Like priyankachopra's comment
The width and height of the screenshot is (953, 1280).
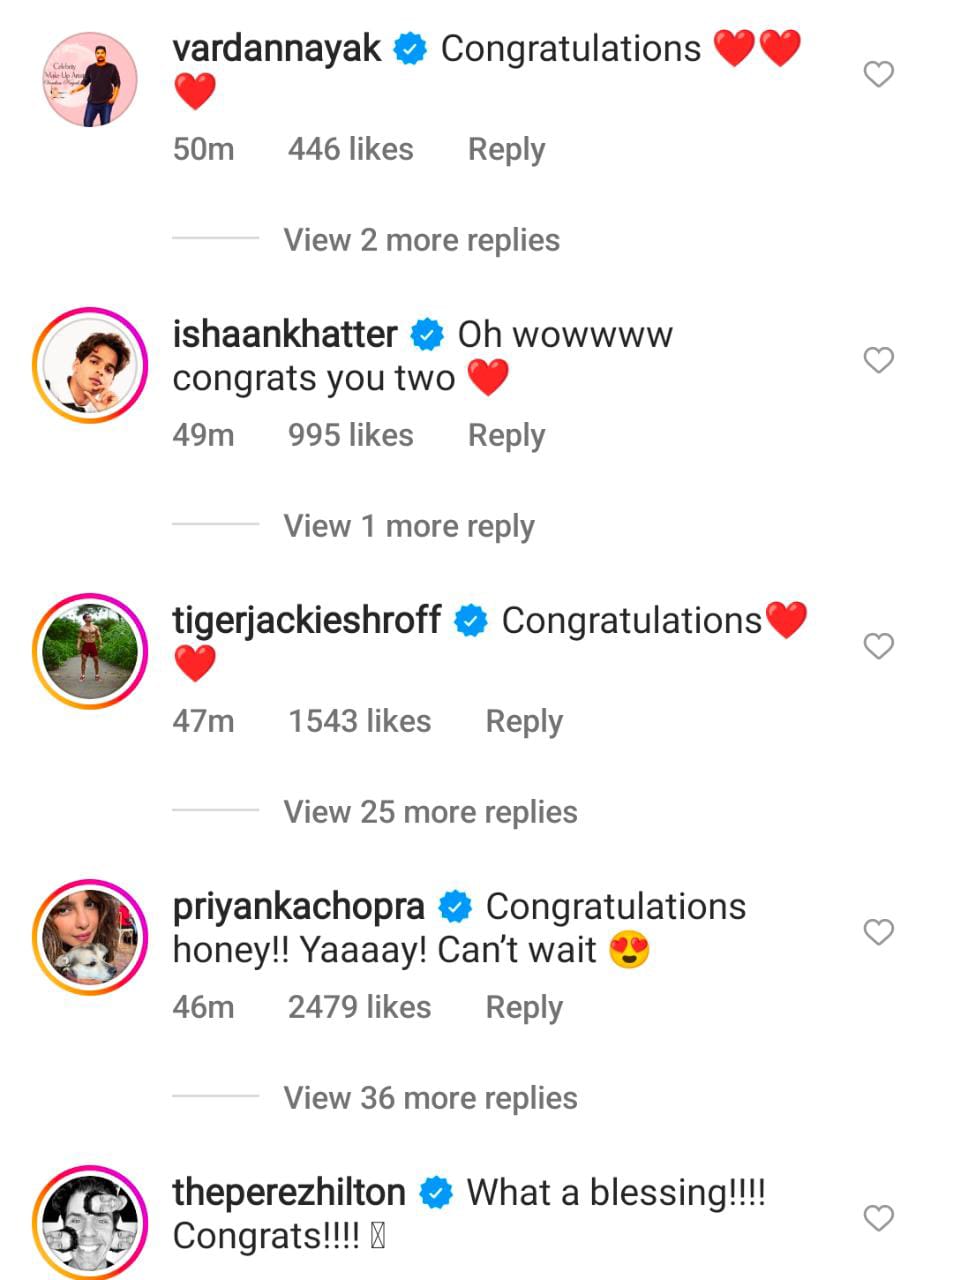(x=878, y=932)
